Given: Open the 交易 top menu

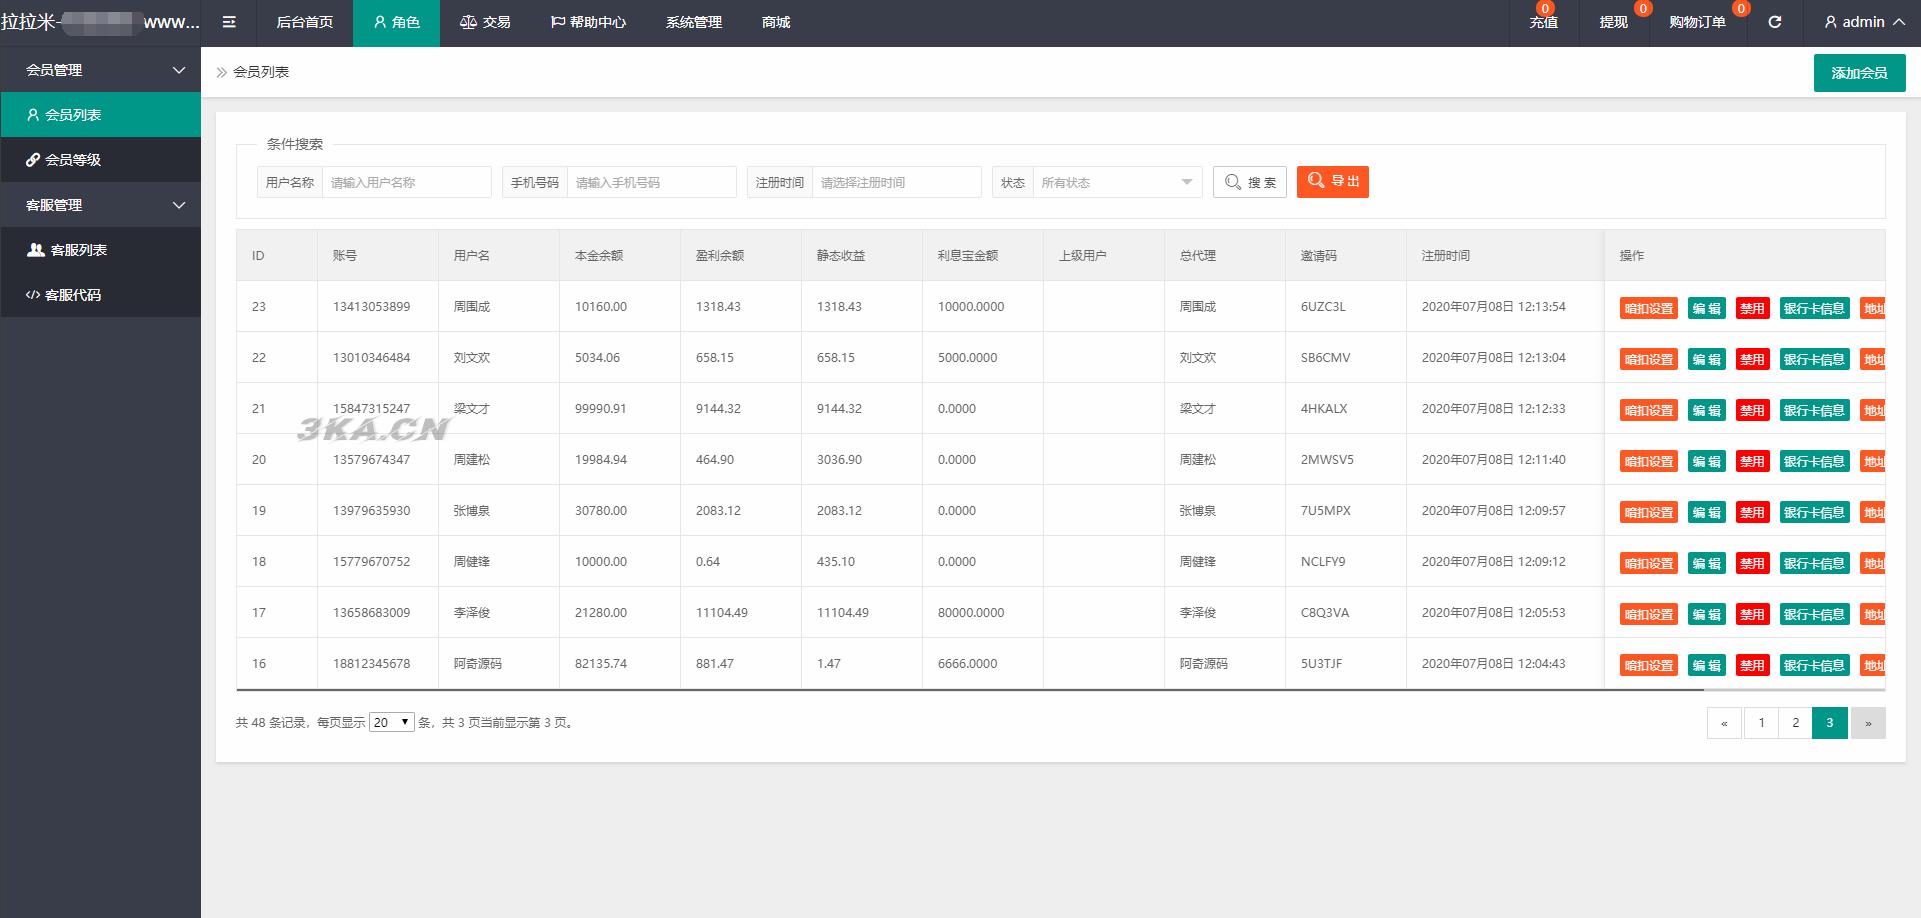Looking at the screenshot, I should pyautogui.click(x=485, y=22).
